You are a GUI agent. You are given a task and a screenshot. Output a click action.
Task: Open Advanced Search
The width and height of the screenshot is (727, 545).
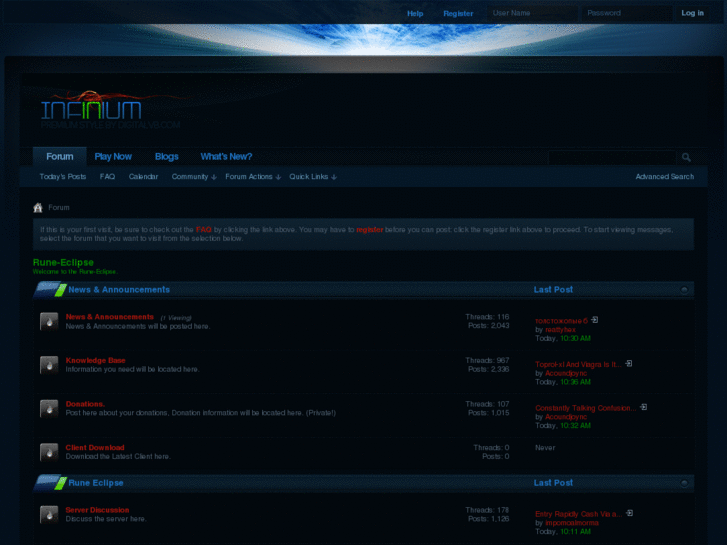(664, 177)
